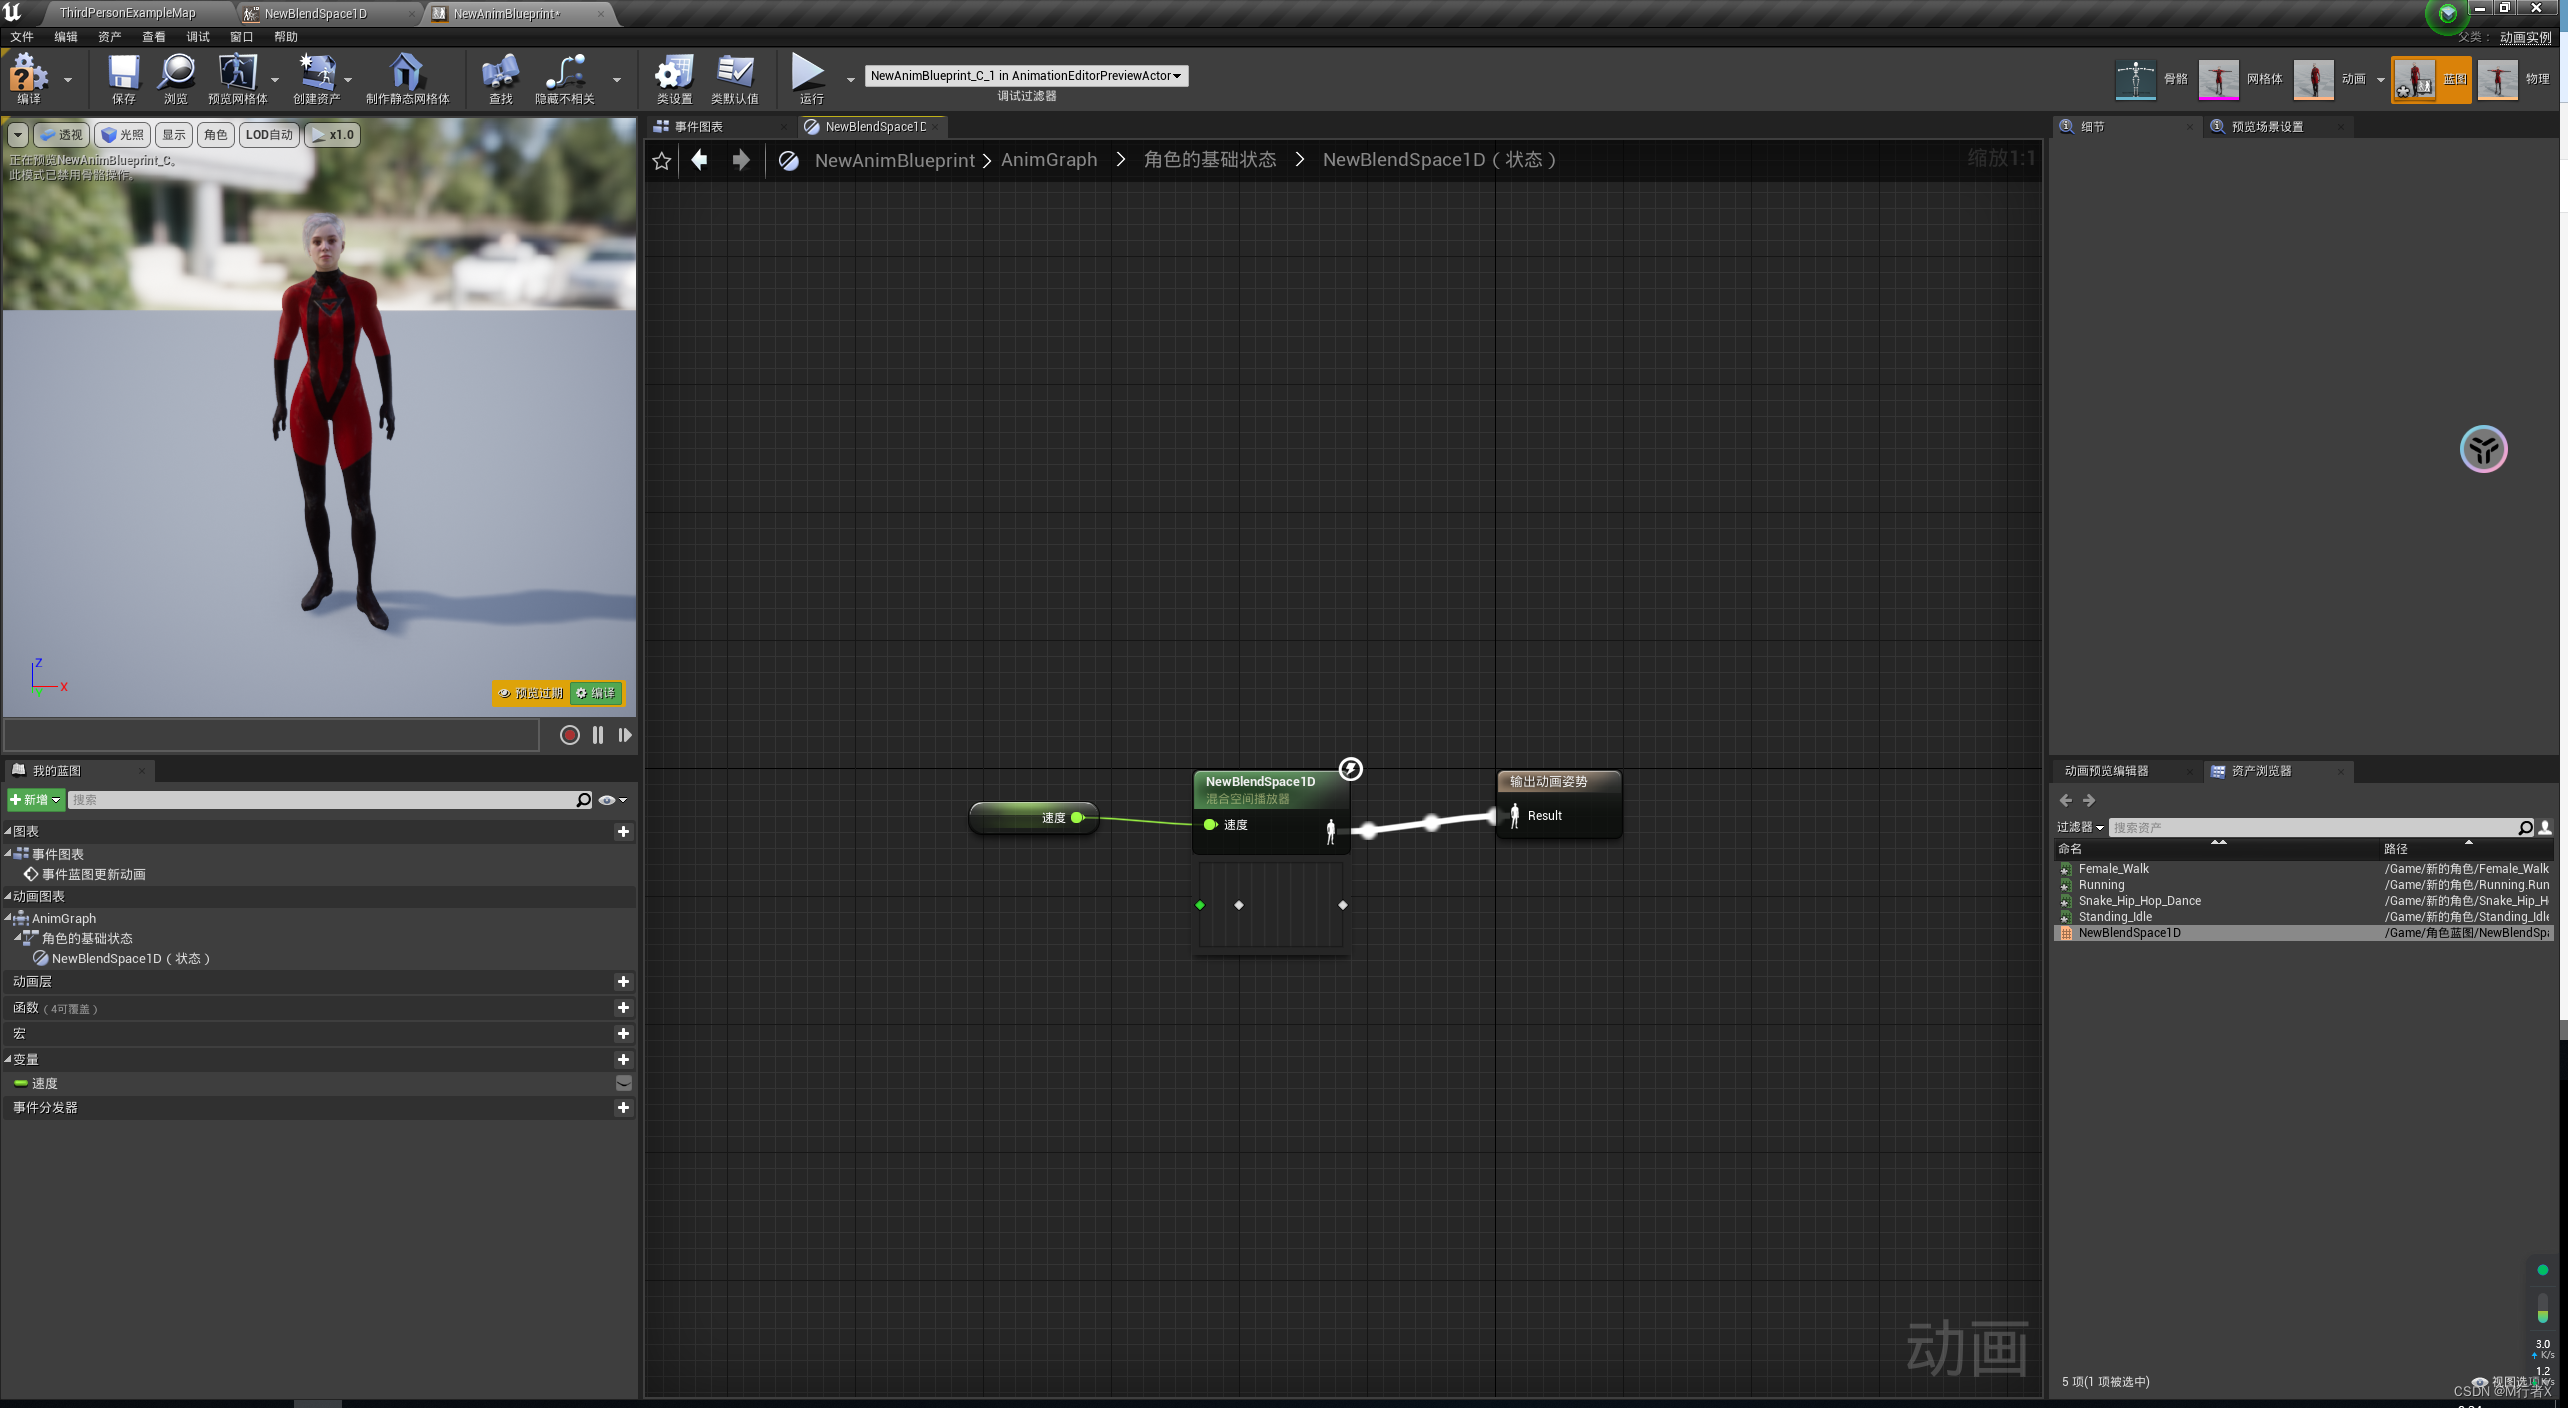Open the 光照 lit view mode menu

(122, 135)
